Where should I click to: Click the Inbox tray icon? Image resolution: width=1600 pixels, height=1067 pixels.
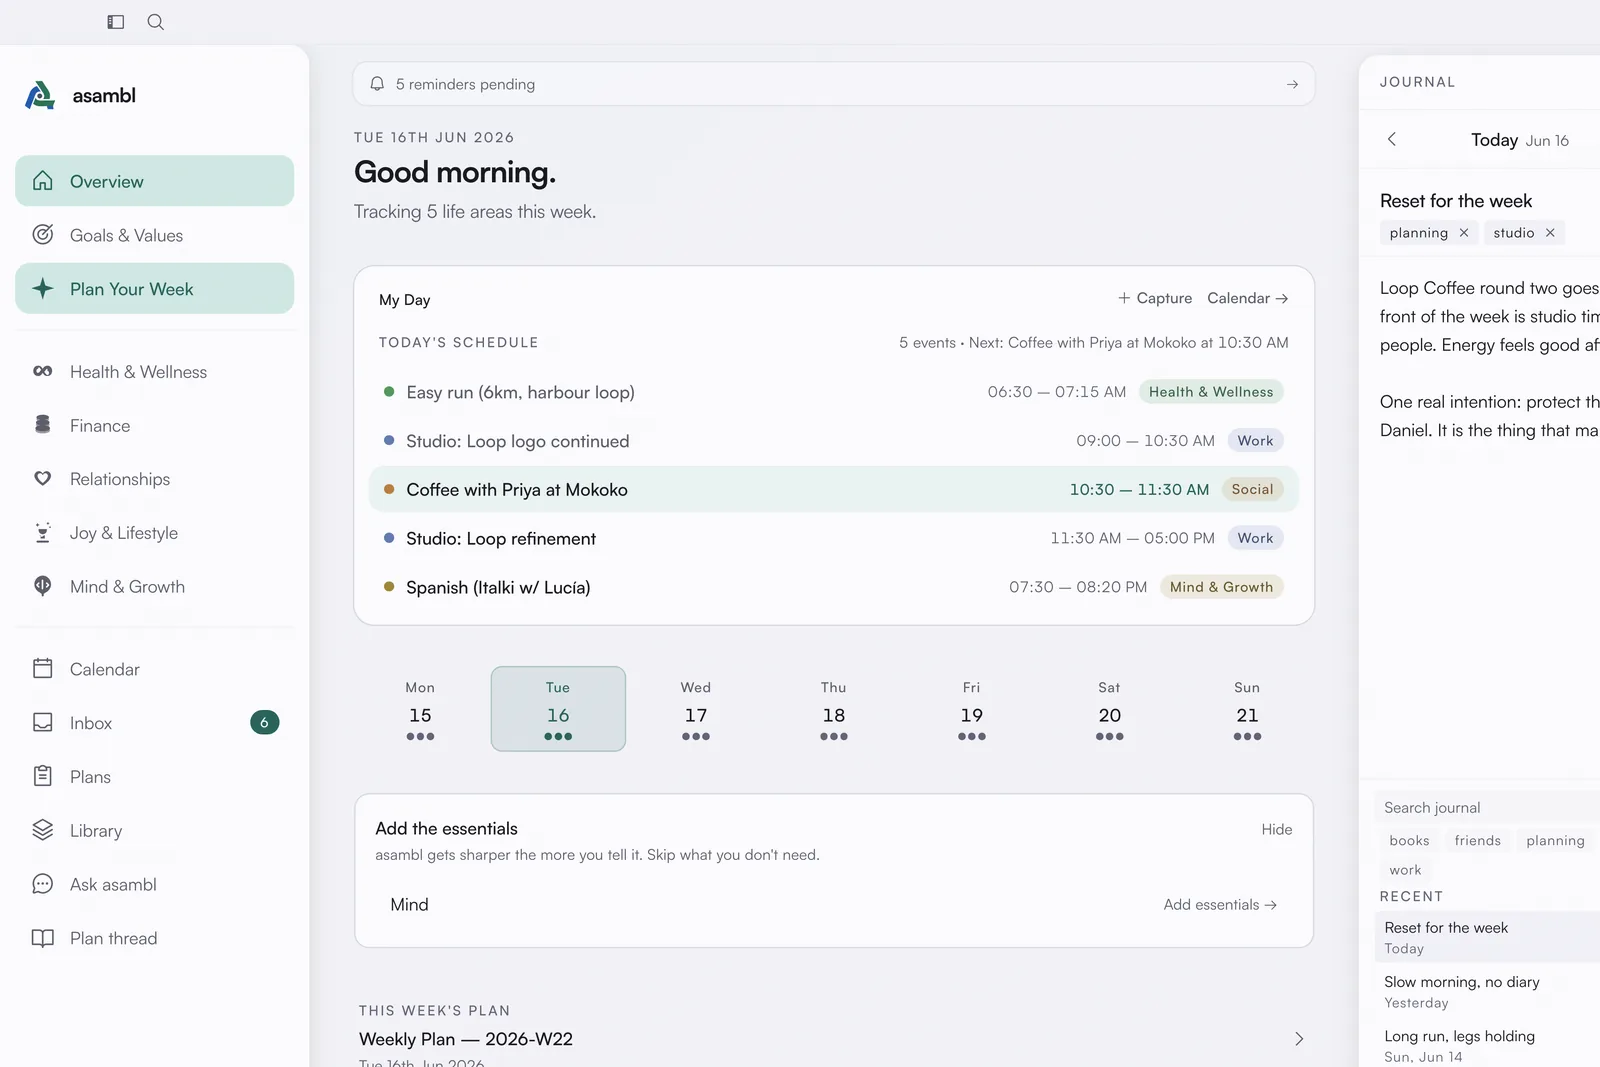coord(43,723)
